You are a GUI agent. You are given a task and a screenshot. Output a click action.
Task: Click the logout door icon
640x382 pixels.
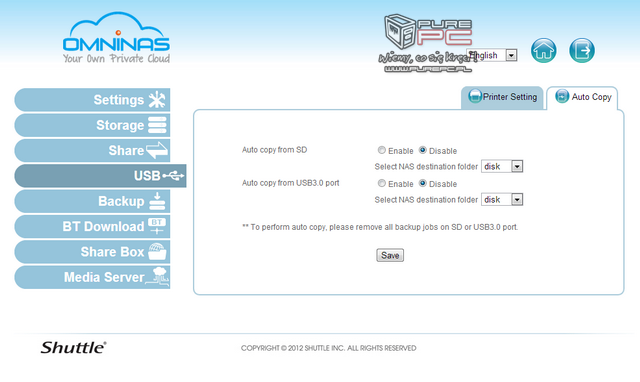582,51
